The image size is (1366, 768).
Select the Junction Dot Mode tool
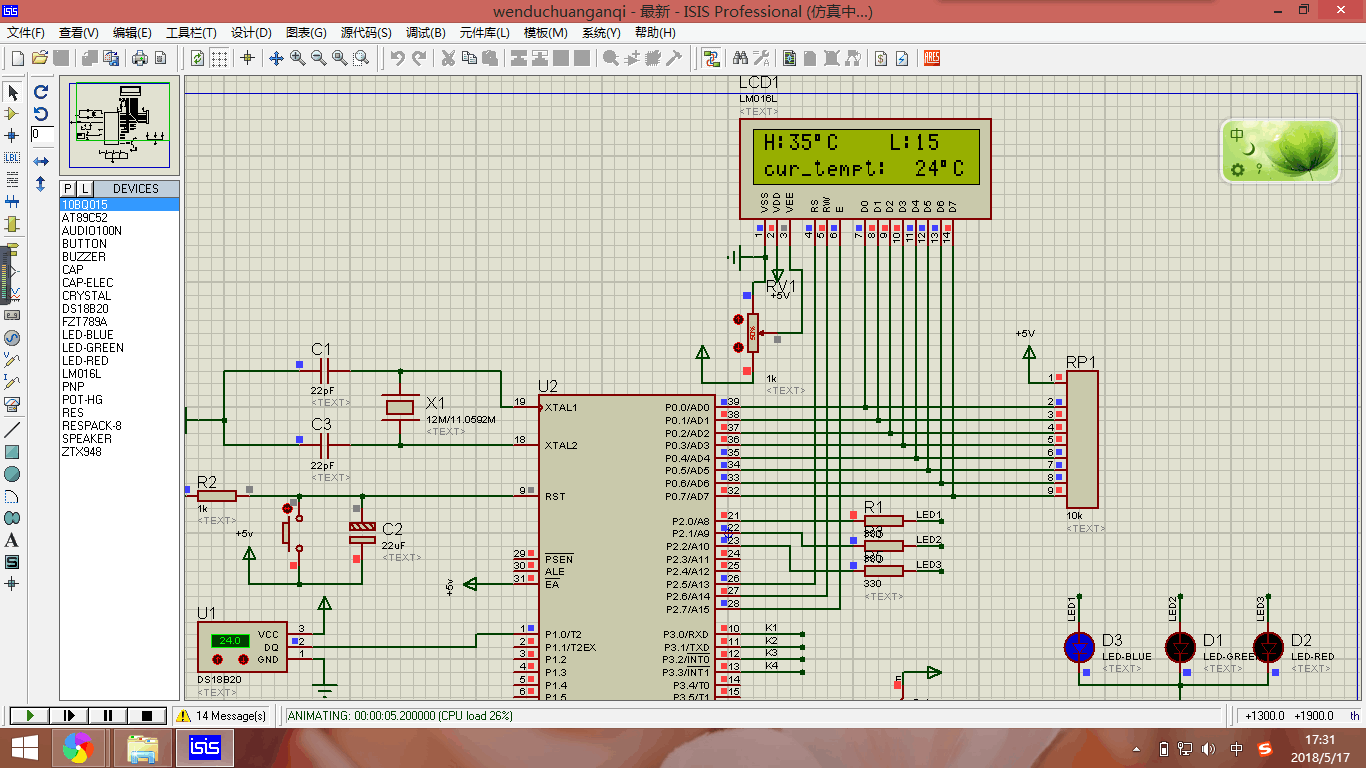13,135
